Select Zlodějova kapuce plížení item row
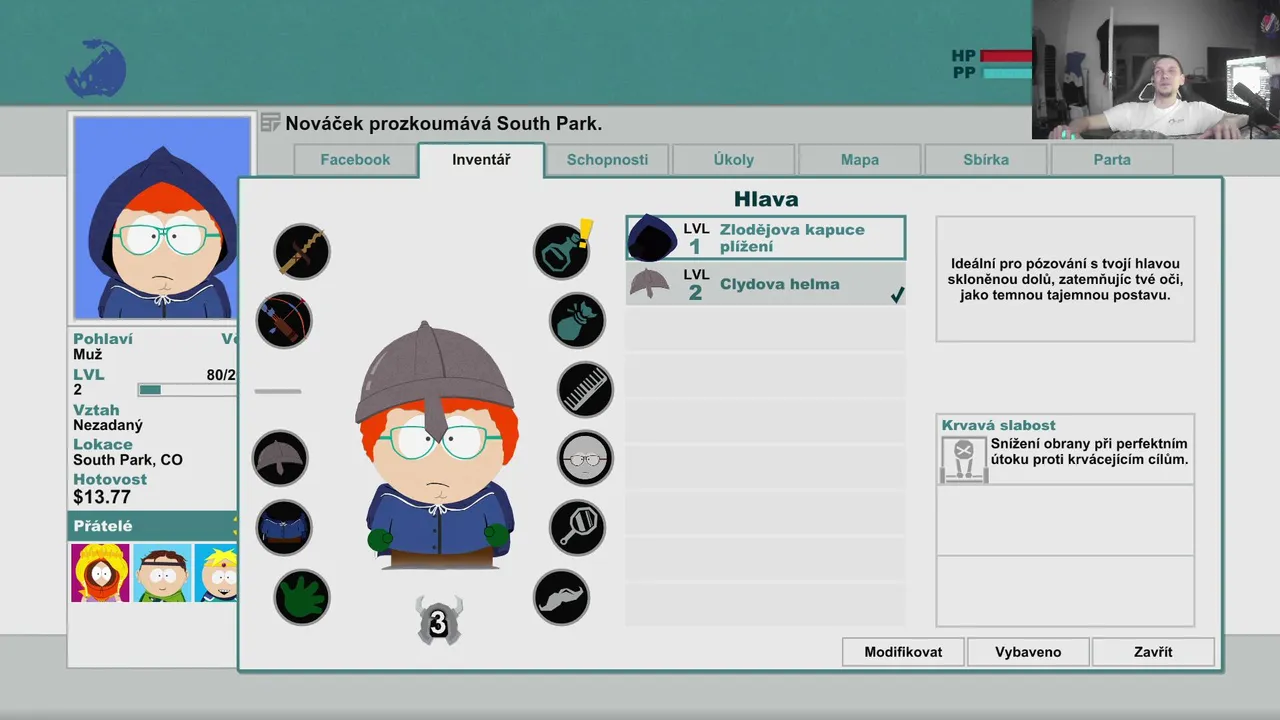Image resolution: width=1280 pixels, height=720 pixels. (x=766, y=238)
